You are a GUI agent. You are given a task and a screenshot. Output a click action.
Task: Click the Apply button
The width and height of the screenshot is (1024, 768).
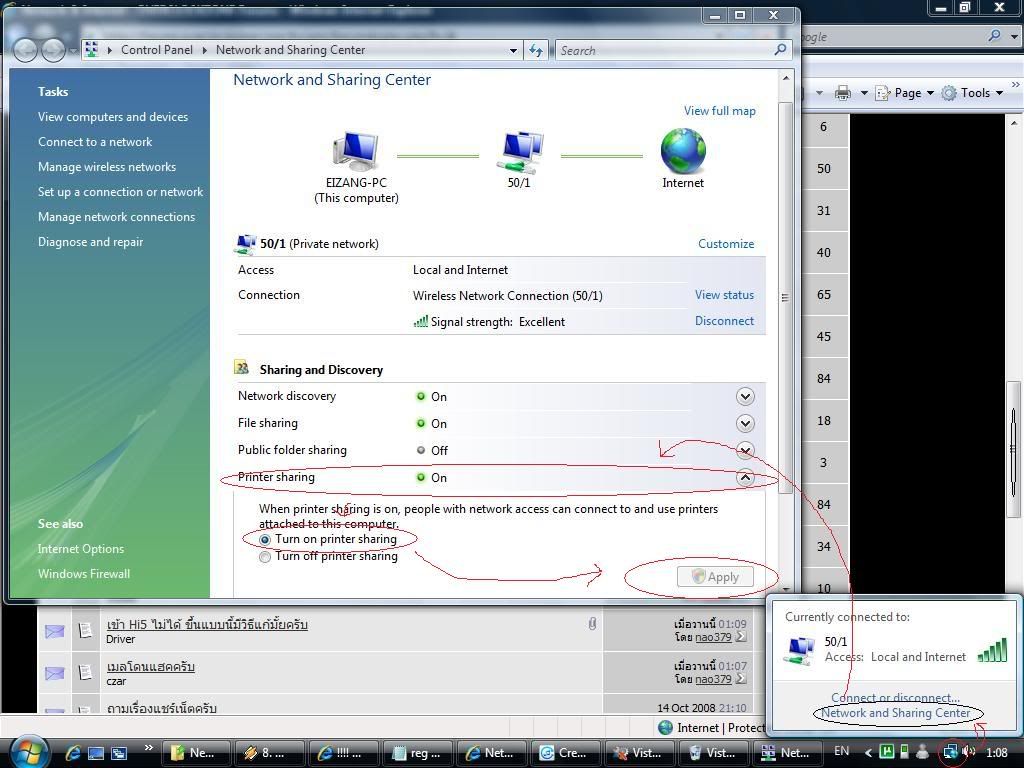(714, 576)
